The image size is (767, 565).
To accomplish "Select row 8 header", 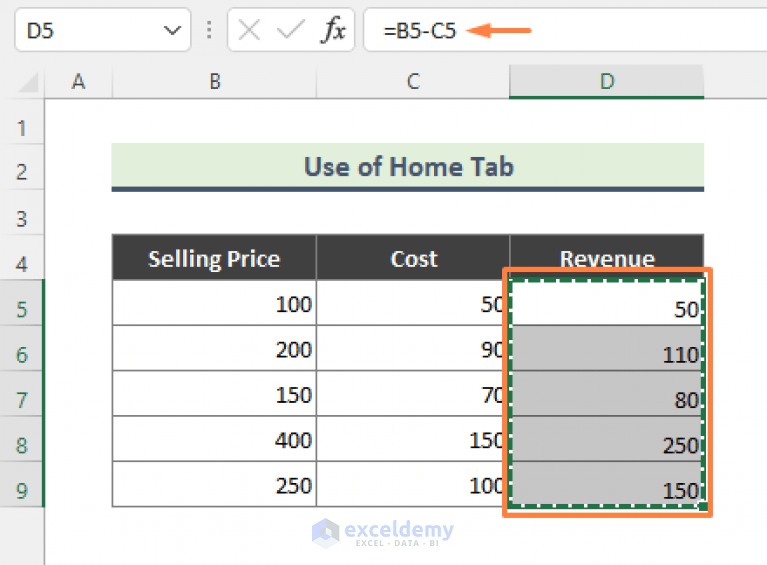I will coord(22,438).
